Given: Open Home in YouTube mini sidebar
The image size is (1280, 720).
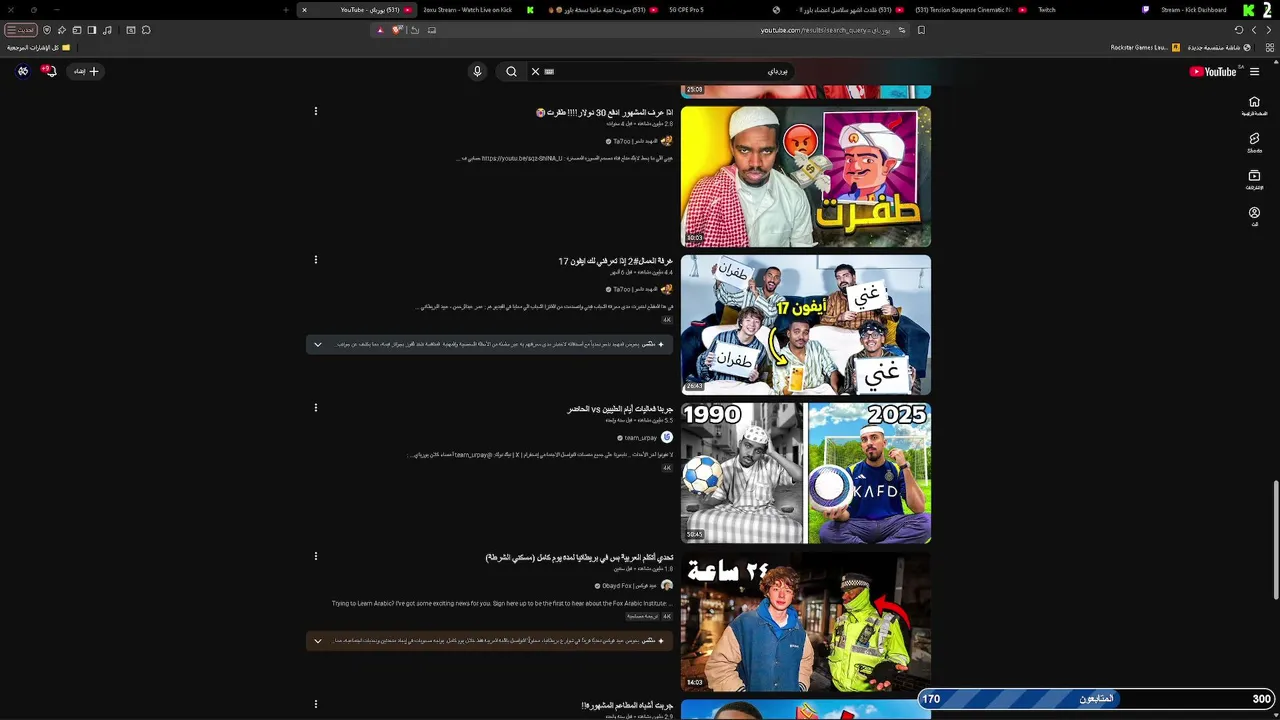Looking at the screenshot, I should pos(1254,105).
